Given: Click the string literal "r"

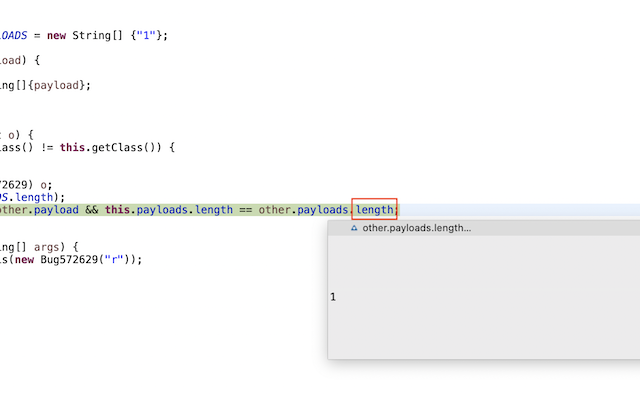Looking at the screenshot, I should [x=114, y=260].
